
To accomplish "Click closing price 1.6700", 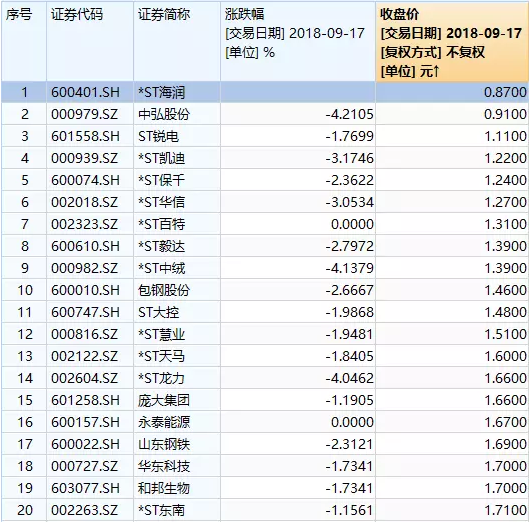I will 505,422.
